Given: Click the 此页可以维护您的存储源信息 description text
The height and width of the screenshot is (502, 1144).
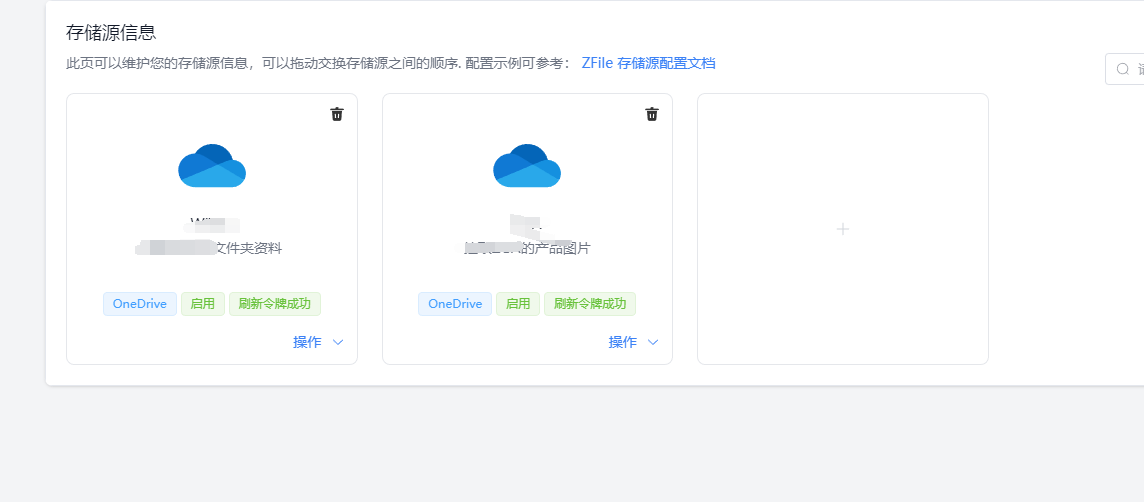Looking at the screenshot, I should (319, 63).
